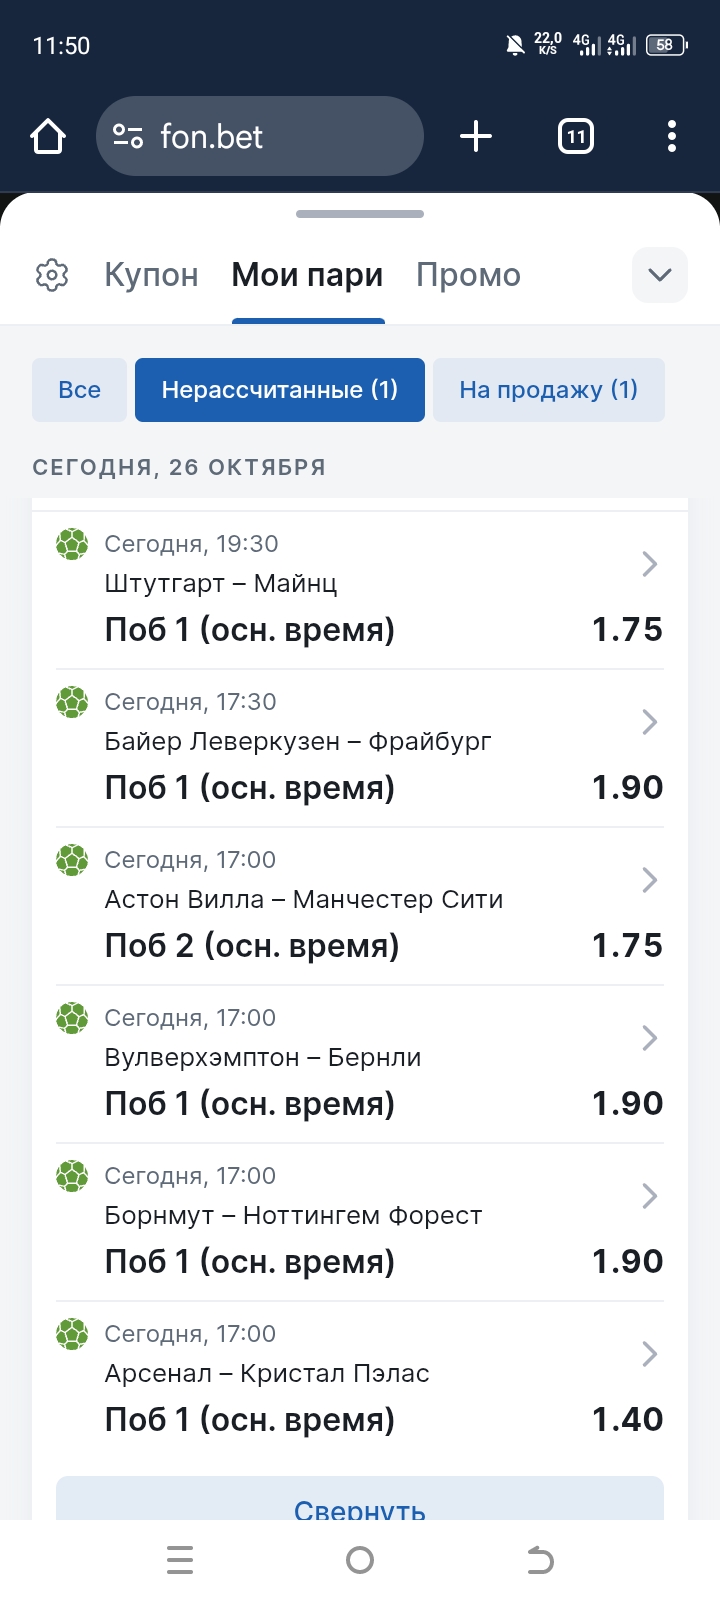Select the Все filter
The width and height of the screenshot is (720, 1600).
(80, 390)
